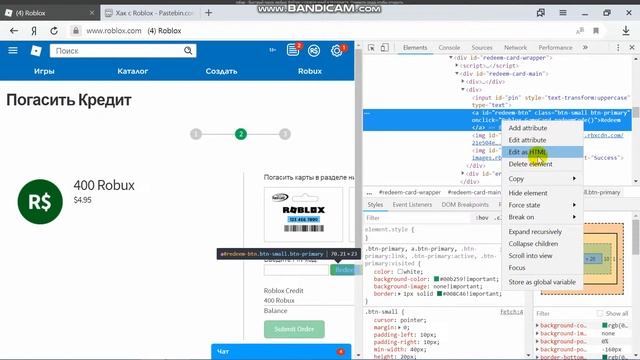
Task: Choose Hide element in context menu
Action: pyautogui.click(x=542, y=193)
